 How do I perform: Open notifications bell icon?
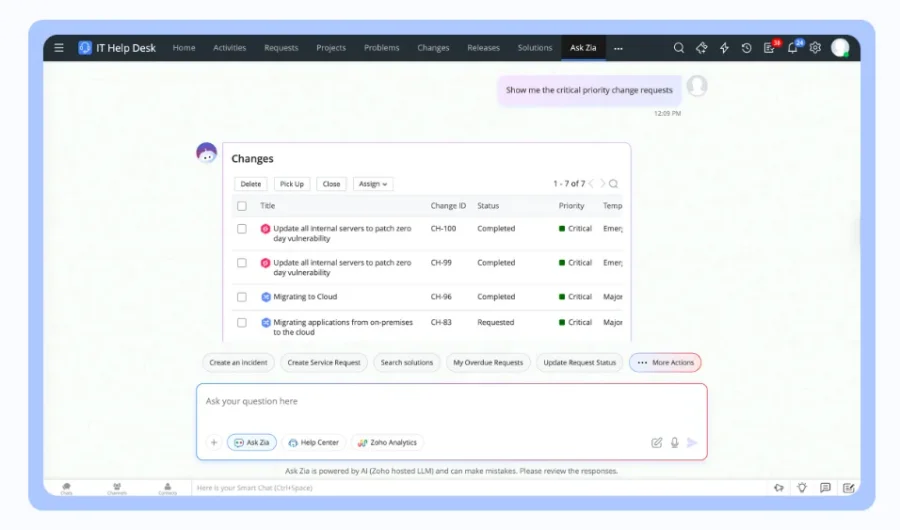[793, 48]
